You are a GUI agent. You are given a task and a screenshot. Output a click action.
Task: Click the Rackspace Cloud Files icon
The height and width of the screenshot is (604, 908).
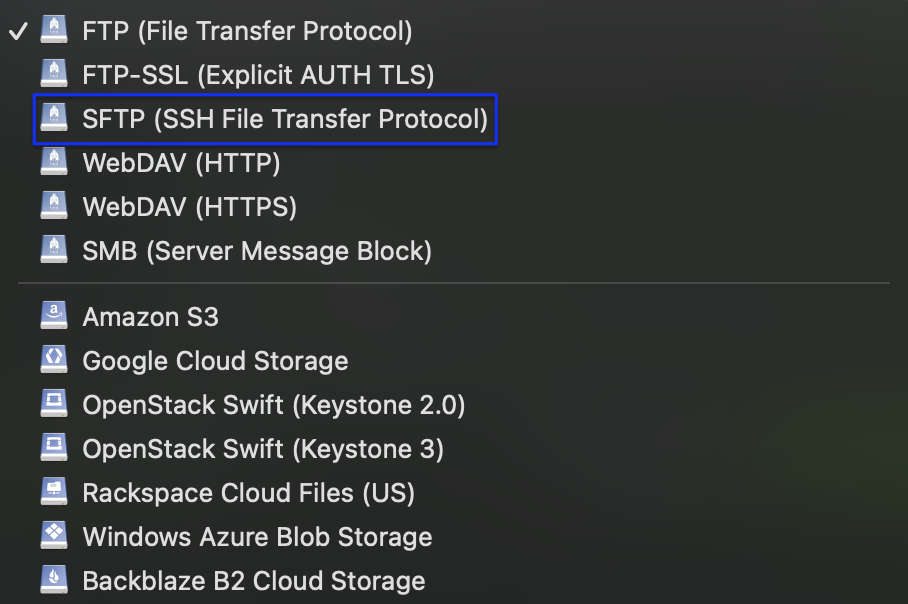pyautogui.click(x=54, y=493)
